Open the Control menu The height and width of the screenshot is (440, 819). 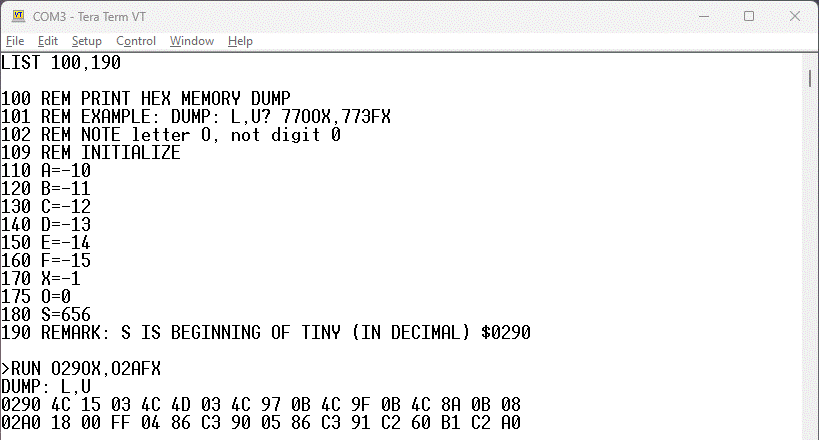coord(136,41)
